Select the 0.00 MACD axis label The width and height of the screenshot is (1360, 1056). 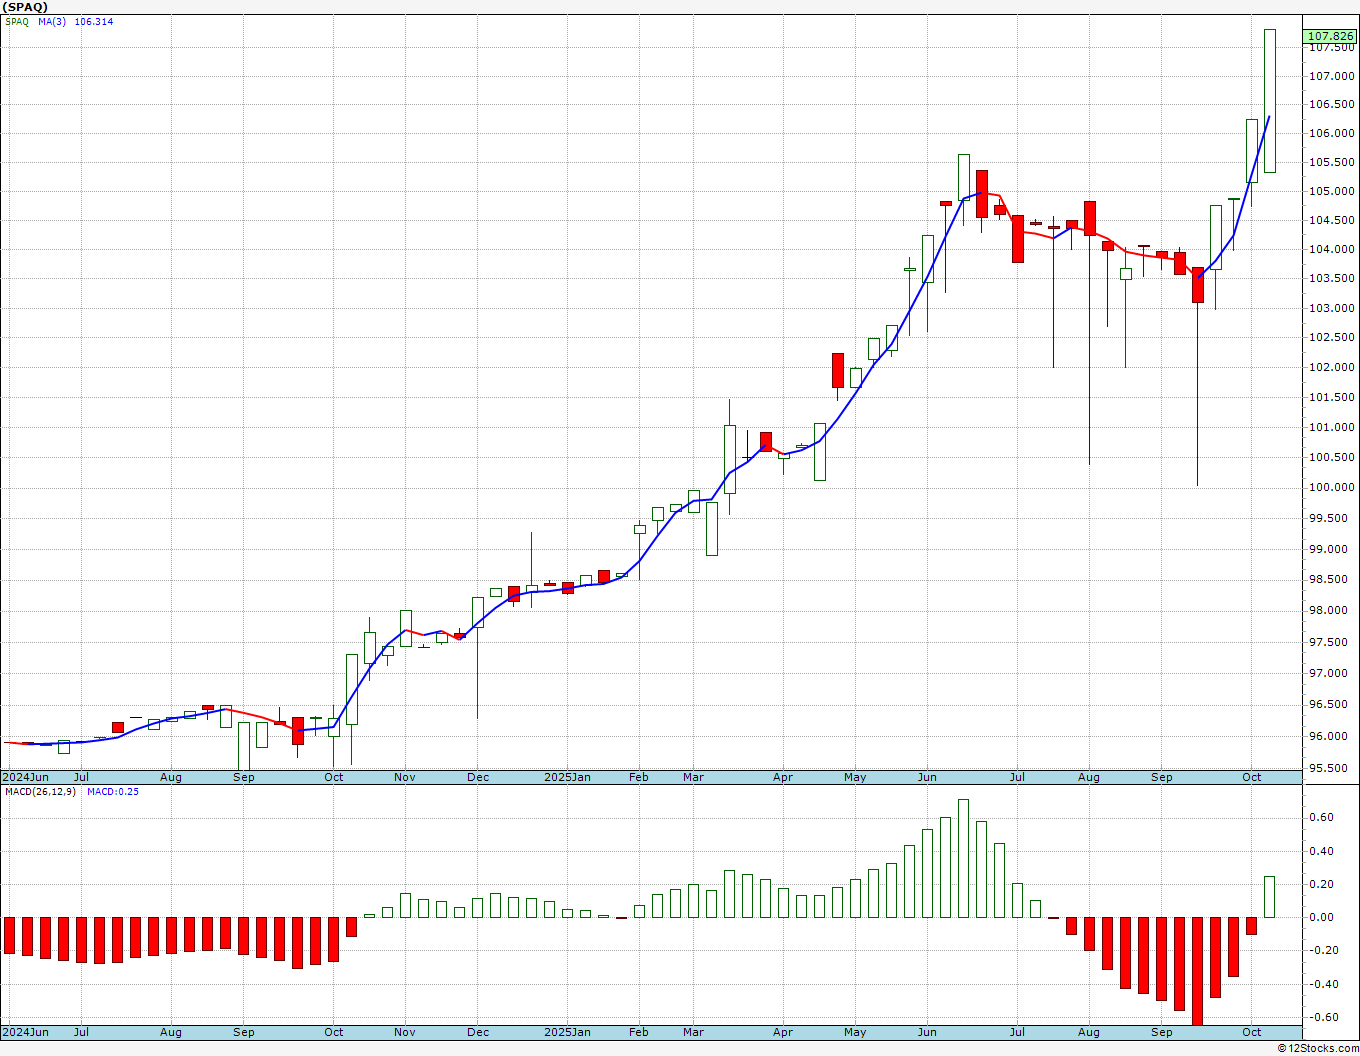tap(1321, 917)
